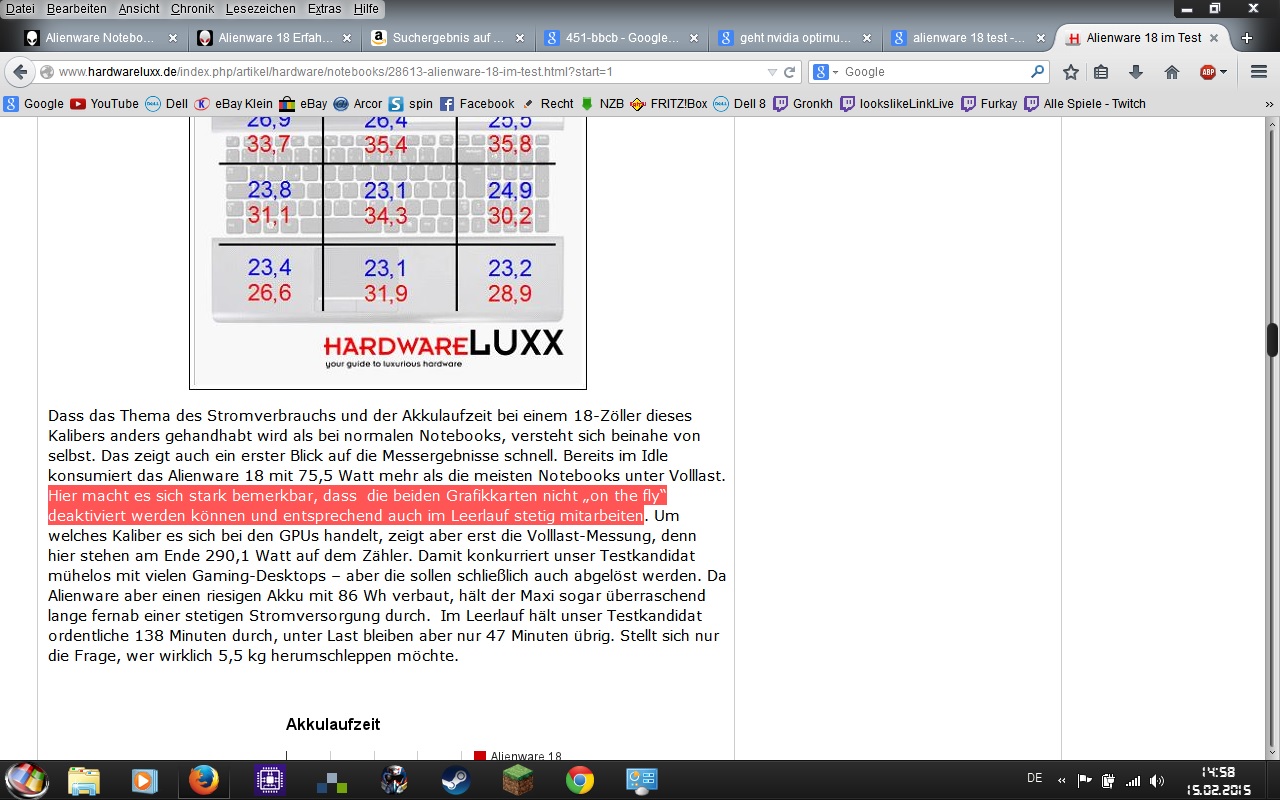Bookmark this page with the star icon
The height and width of the screenshot is (800, 1280).
pyautogui.click(x=1071, y=72)
